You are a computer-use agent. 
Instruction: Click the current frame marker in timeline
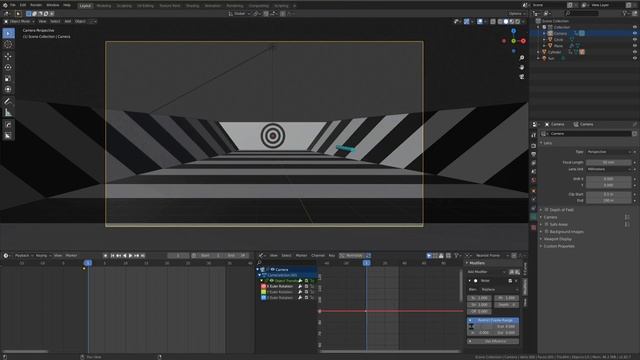click(88, 263)
